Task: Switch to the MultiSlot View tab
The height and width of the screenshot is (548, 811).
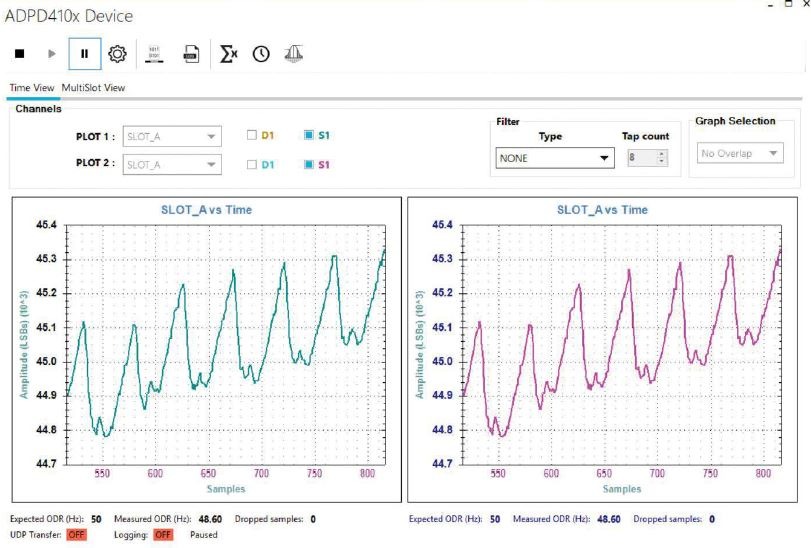Action: (93, 88)
